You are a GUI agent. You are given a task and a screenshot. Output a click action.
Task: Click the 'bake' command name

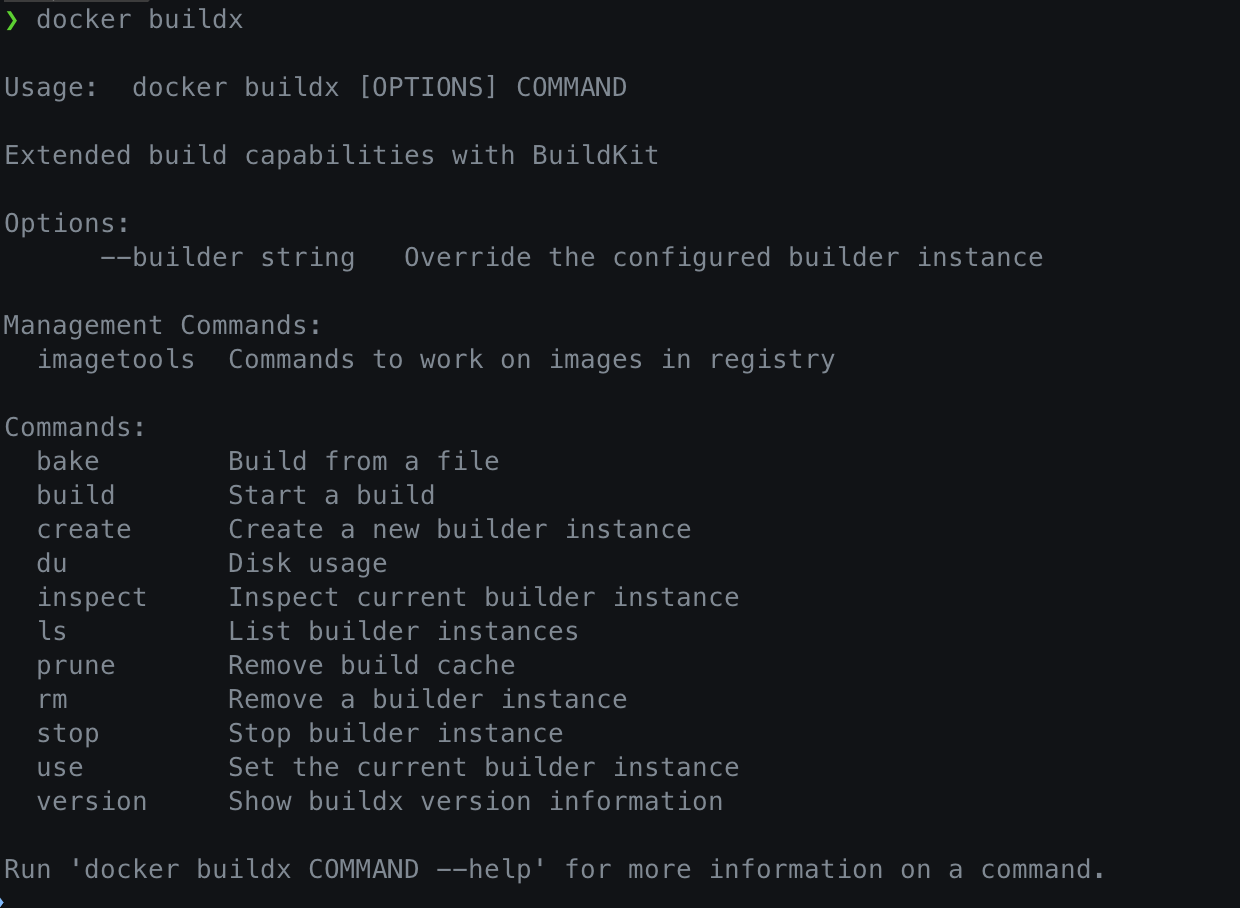(x=68, y=462)
